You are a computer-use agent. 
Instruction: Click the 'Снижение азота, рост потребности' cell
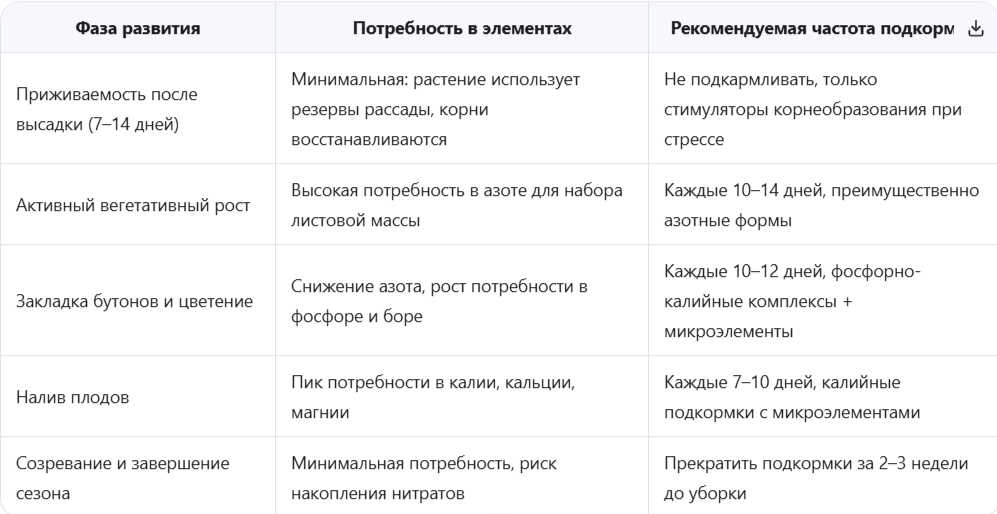(x=462, y=301)
